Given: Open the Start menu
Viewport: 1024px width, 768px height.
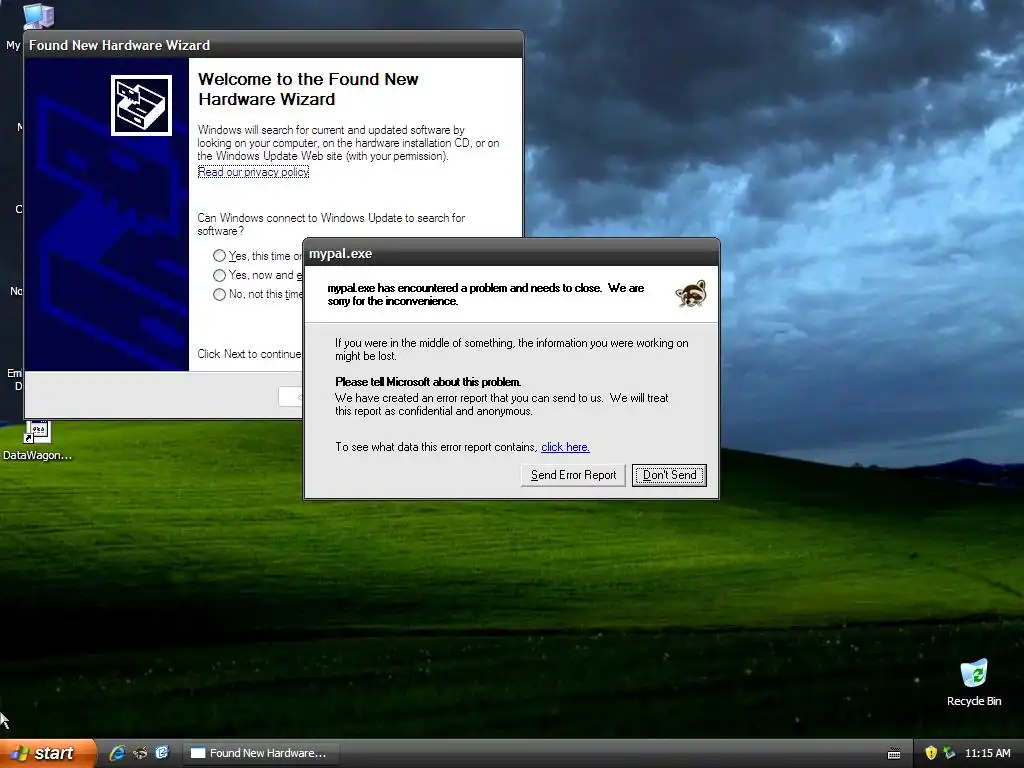Looking at the screenshot, I should (x=48, y=753).
